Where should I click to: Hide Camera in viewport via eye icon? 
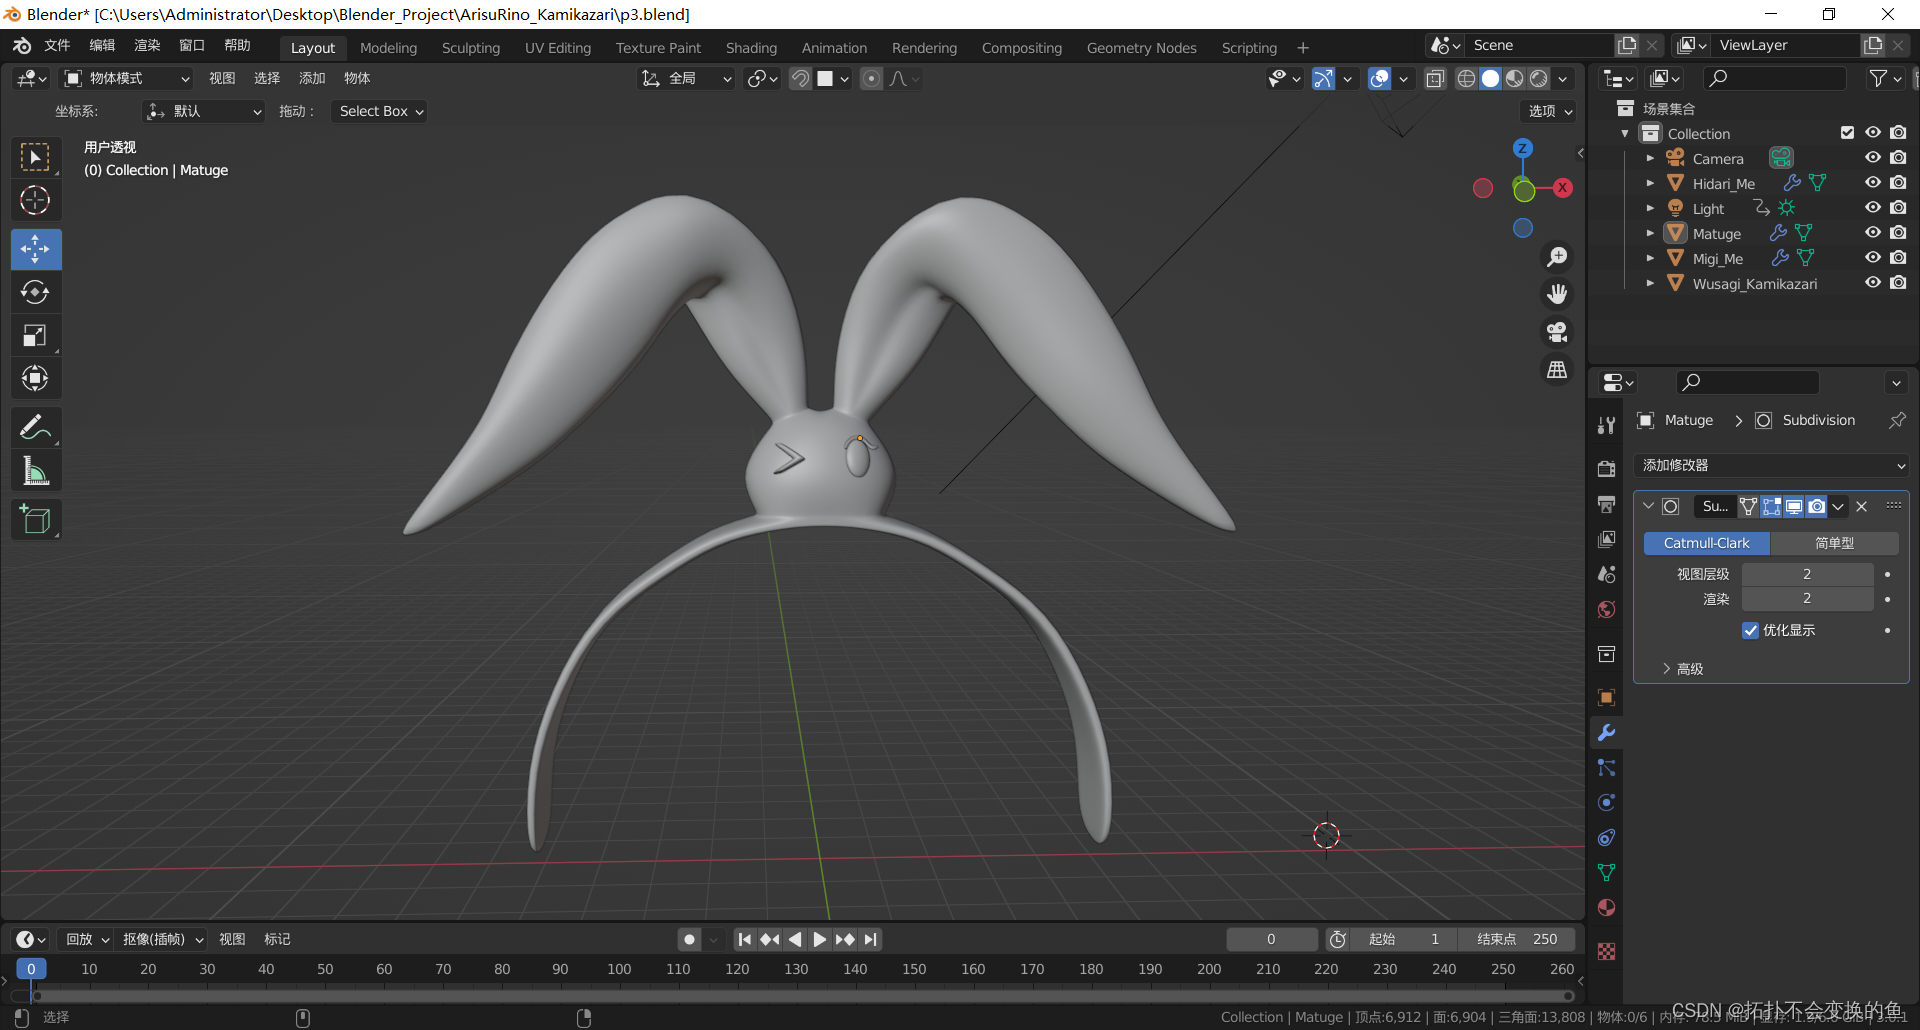pos(1873,158)
